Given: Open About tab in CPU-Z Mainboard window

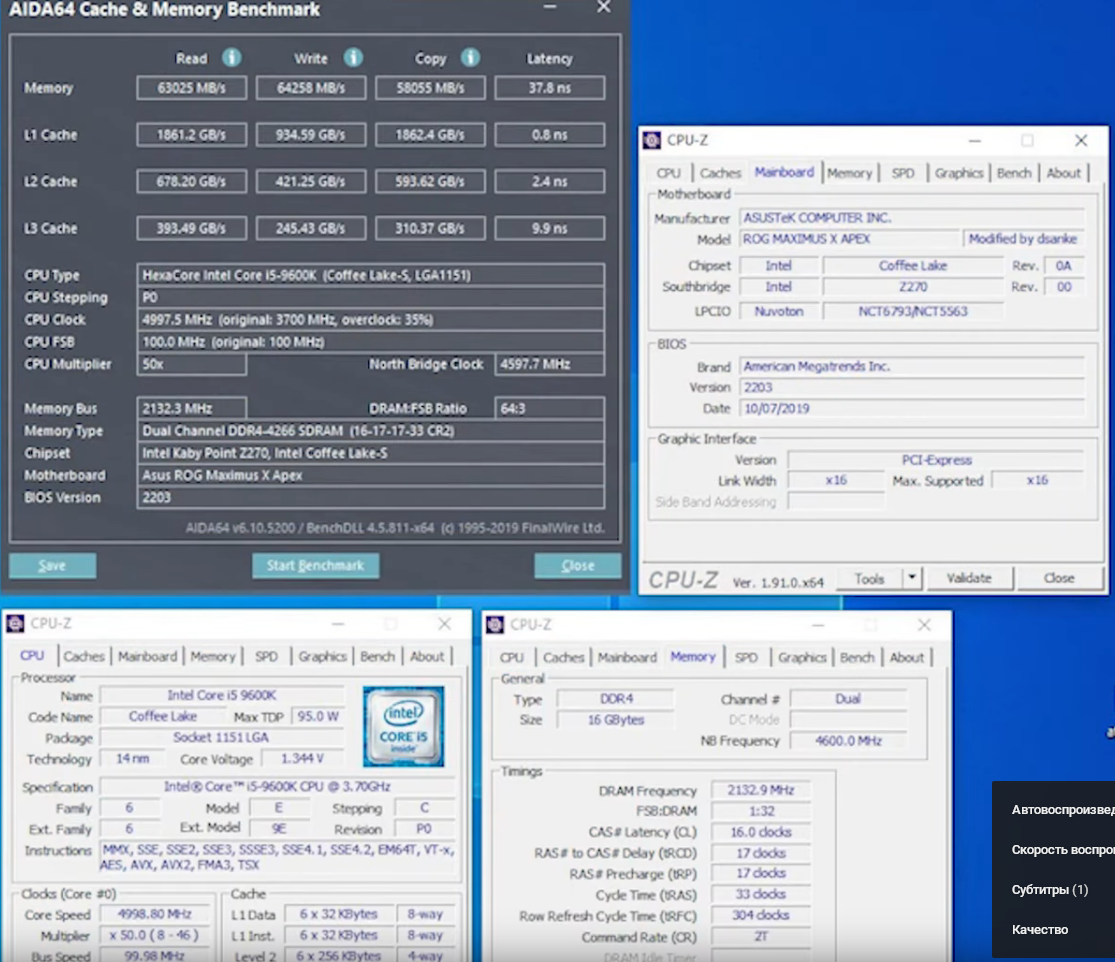Looking at the screenshot, I should [1063, 173].
